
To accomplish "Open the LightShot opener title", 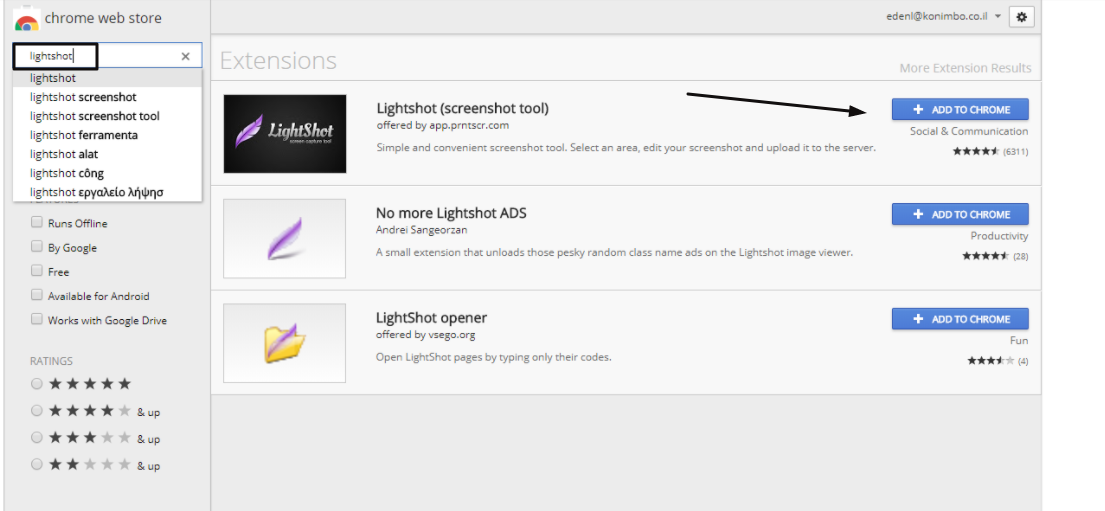I will pos(431,318).
